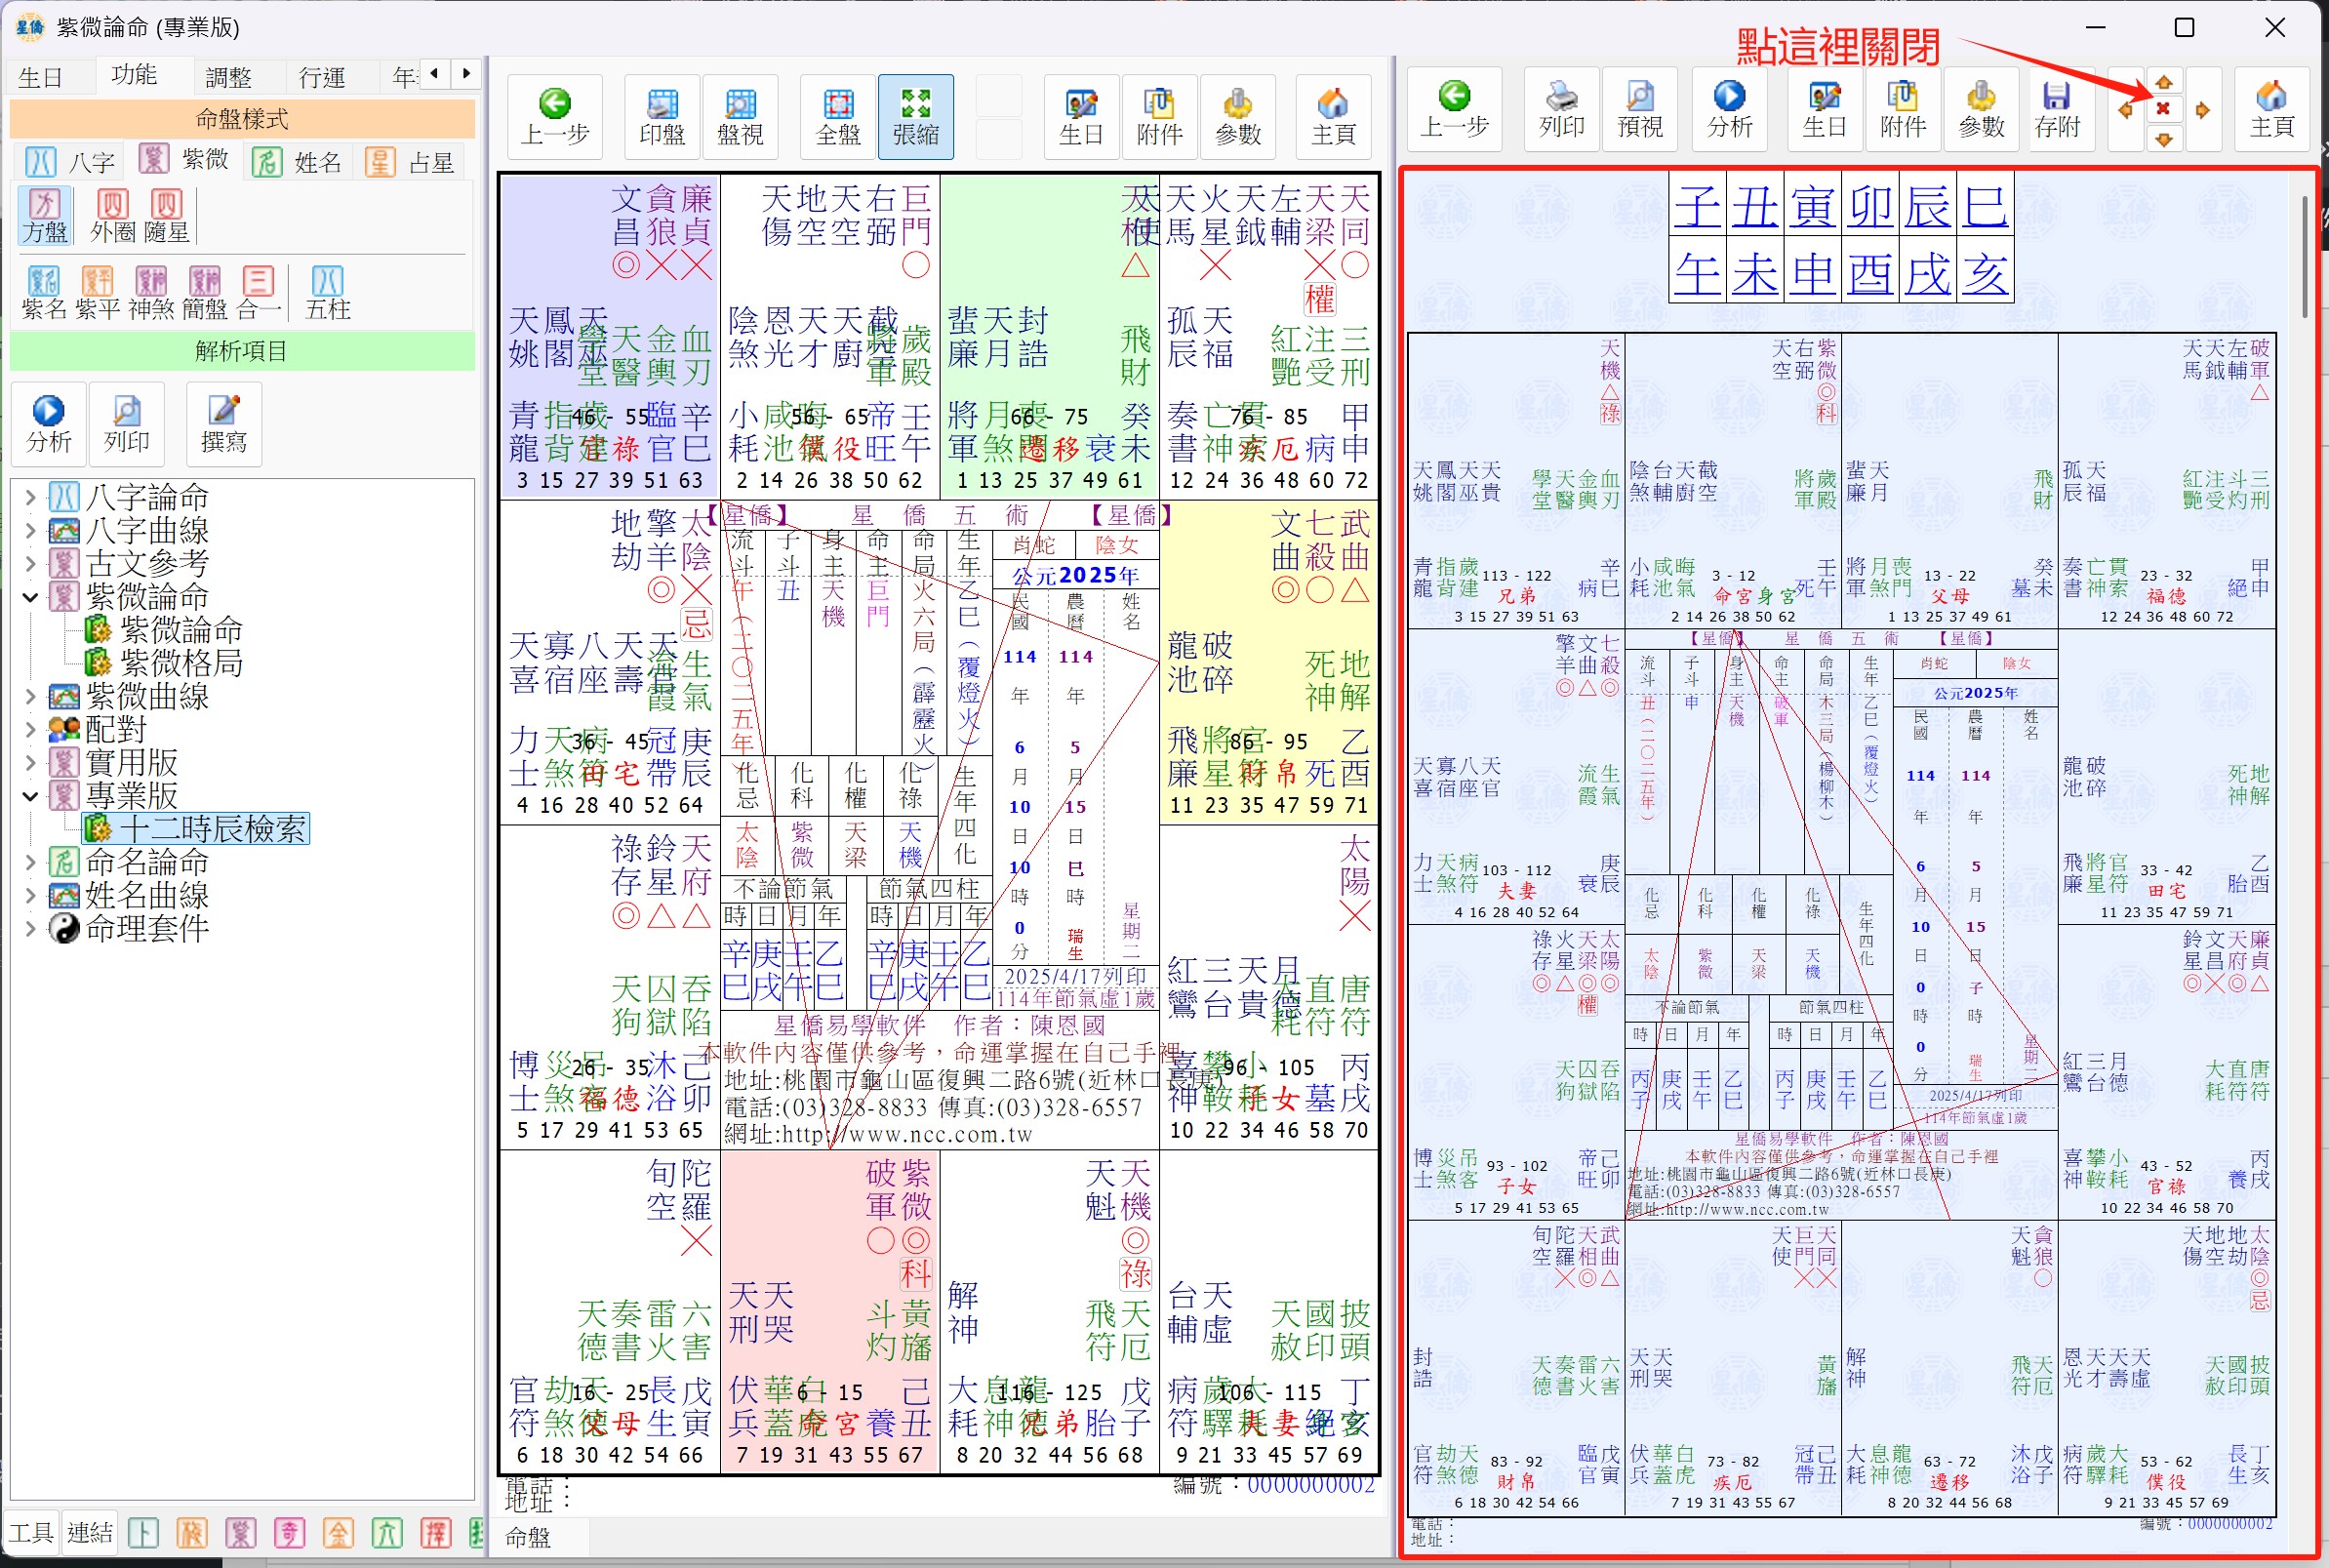Click the red X close-panel icon
2329x1568 pixels.
2163,108
